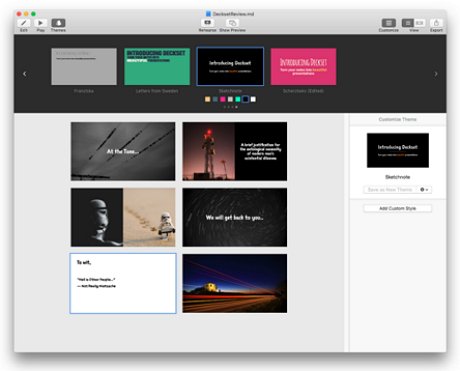Open the Themes picker icon
Screen dimensions: 460x371
(x=58, y=23)
